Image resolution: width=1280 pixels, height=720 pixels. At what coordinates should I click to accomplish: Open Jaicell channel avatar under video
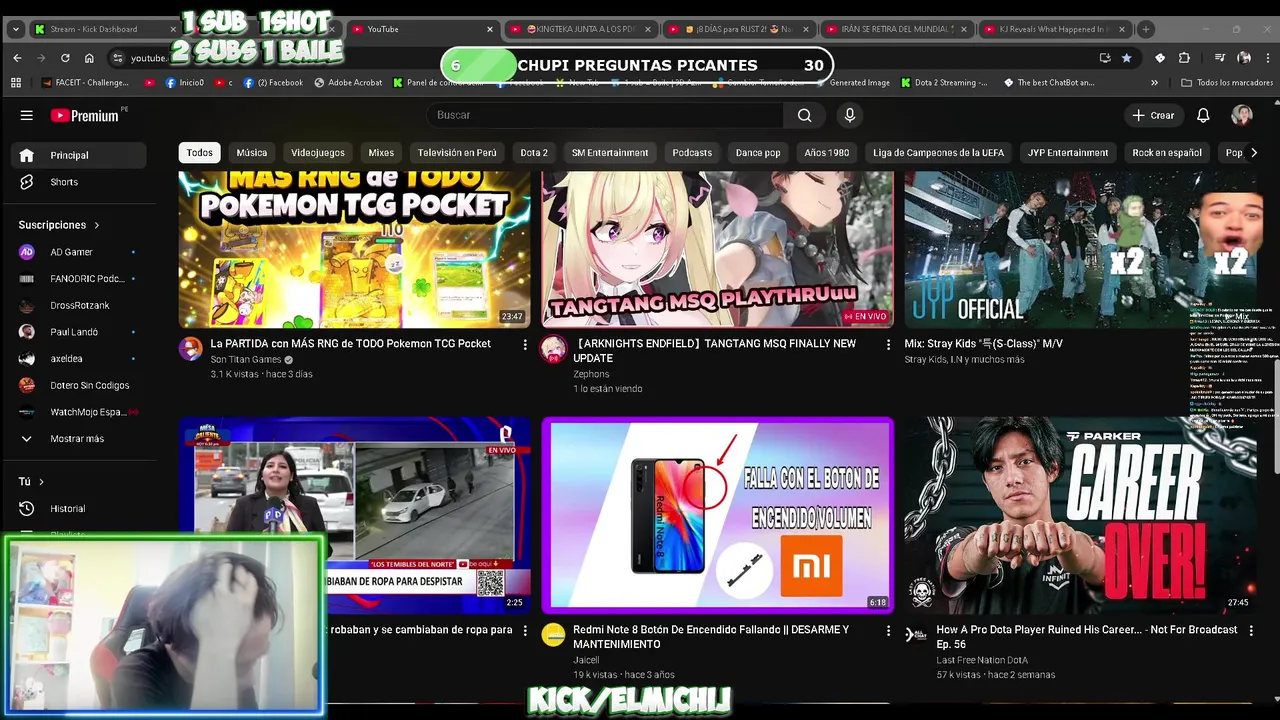[553, 635]
